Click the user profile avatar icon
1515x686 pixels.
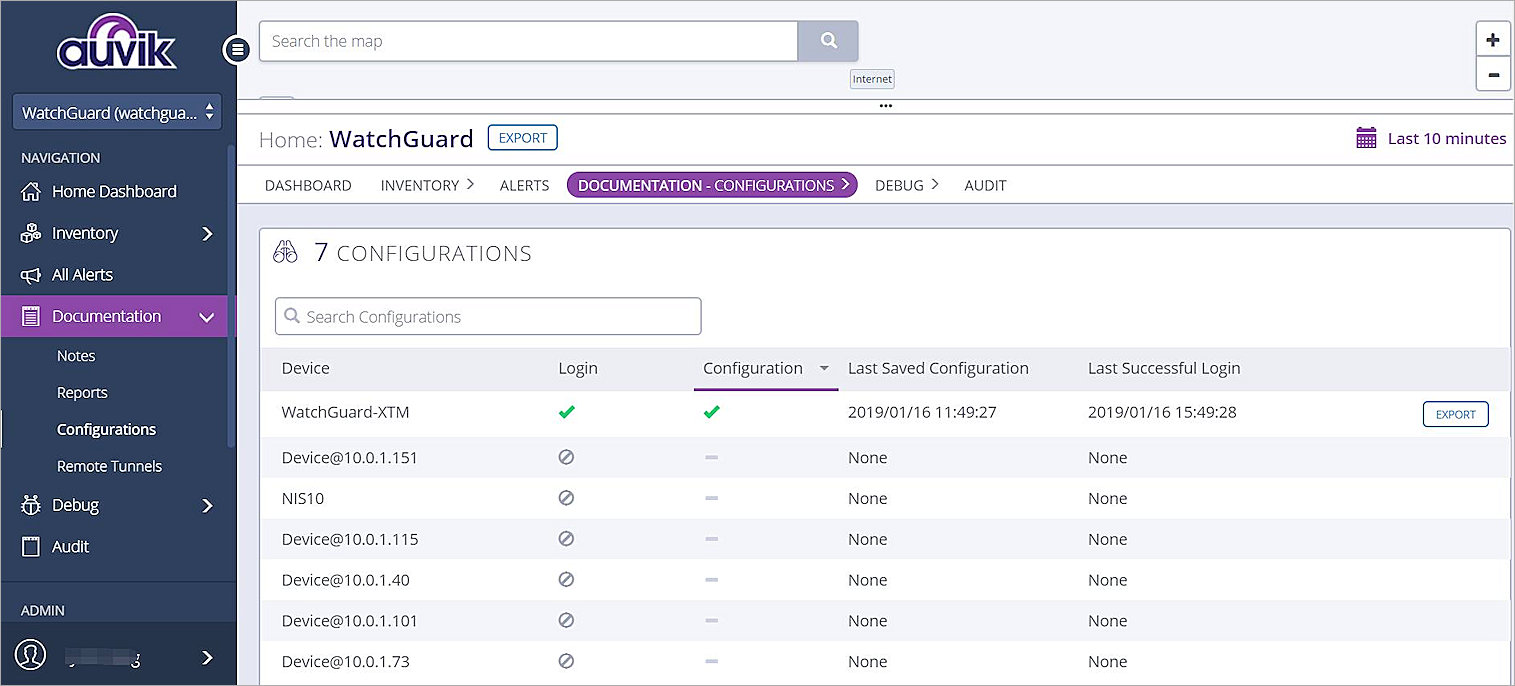(x=31, y=655)
